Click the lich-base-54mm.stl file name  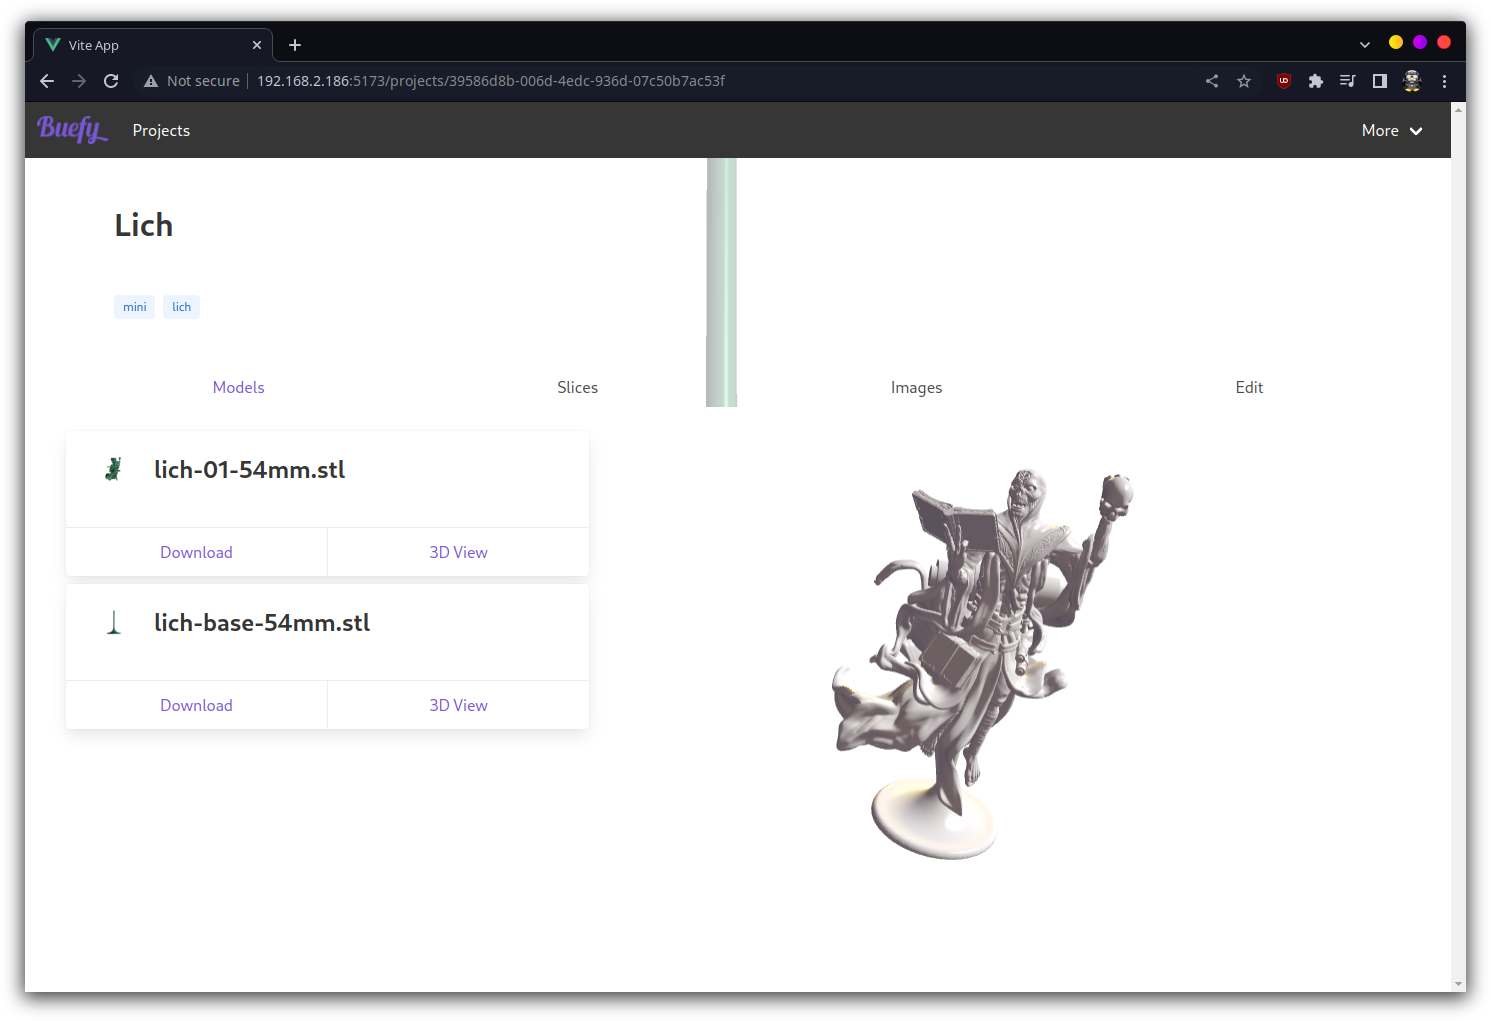click(x=262, y=623)
